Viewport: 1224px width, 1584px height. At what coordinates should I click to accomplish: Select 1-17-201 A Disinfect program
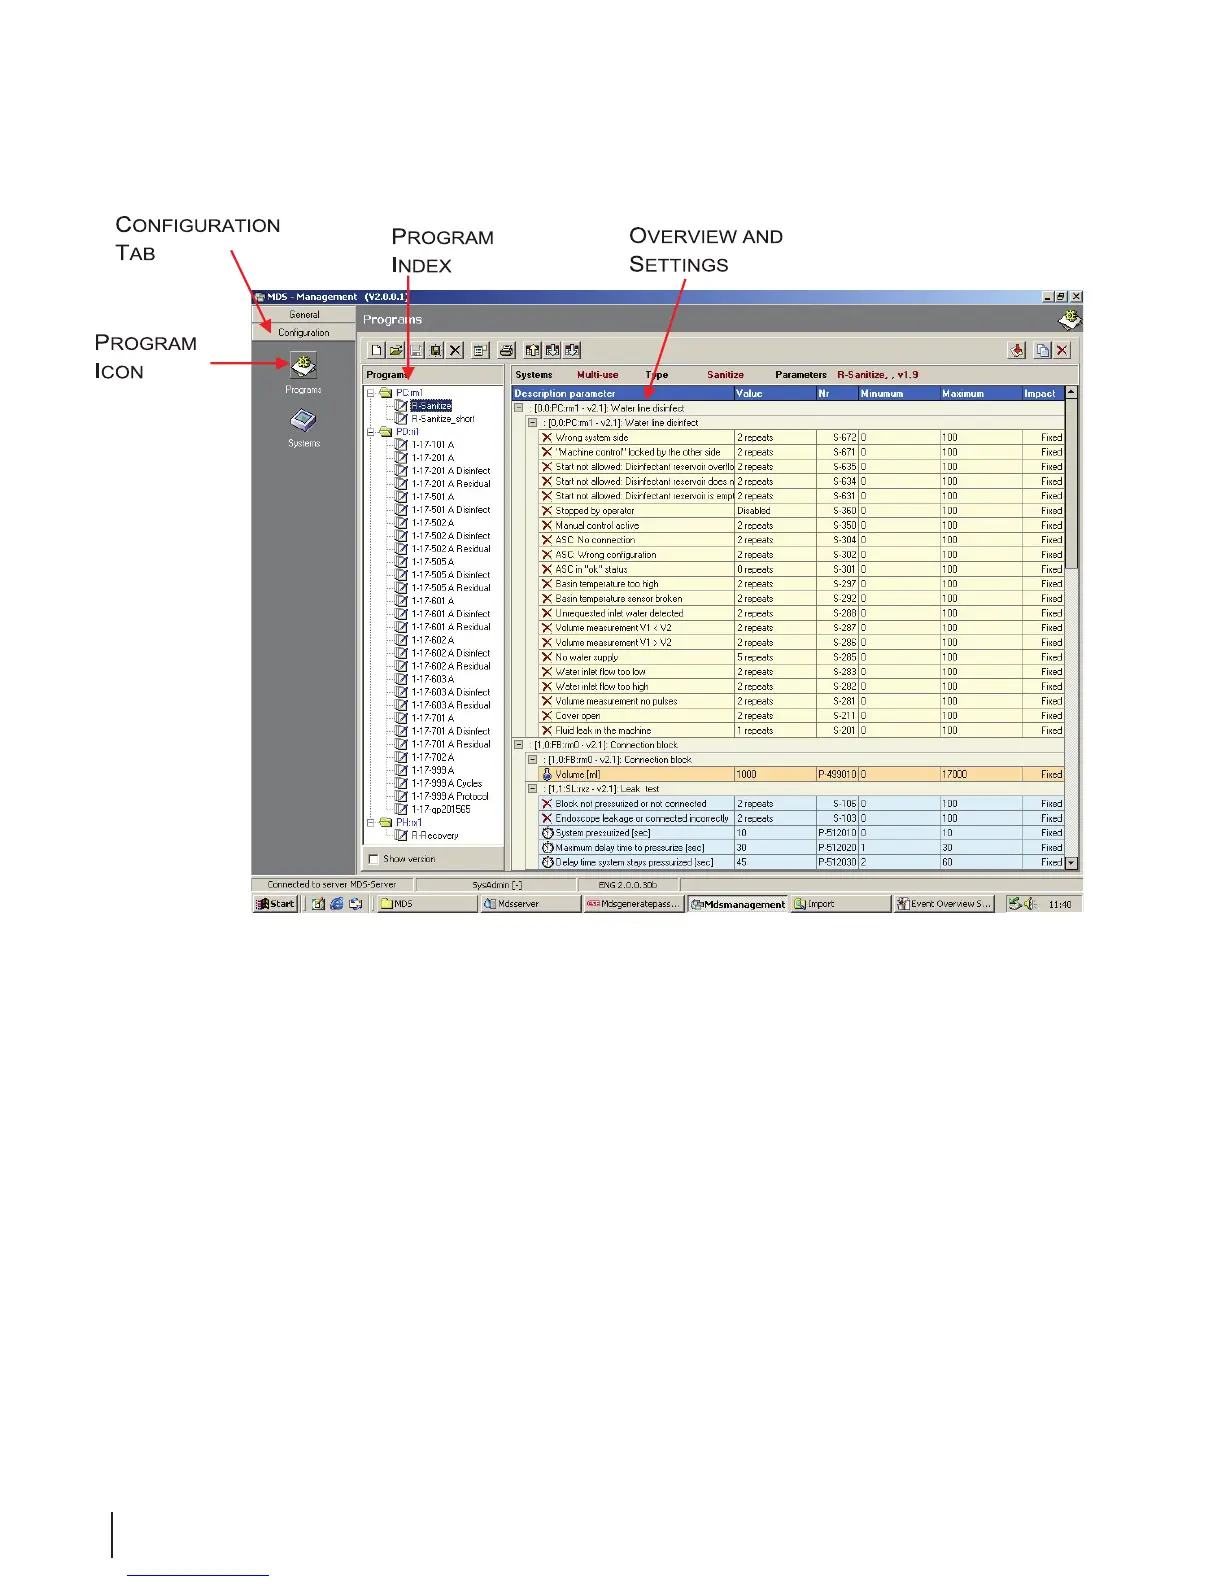[x=451, y=471]
